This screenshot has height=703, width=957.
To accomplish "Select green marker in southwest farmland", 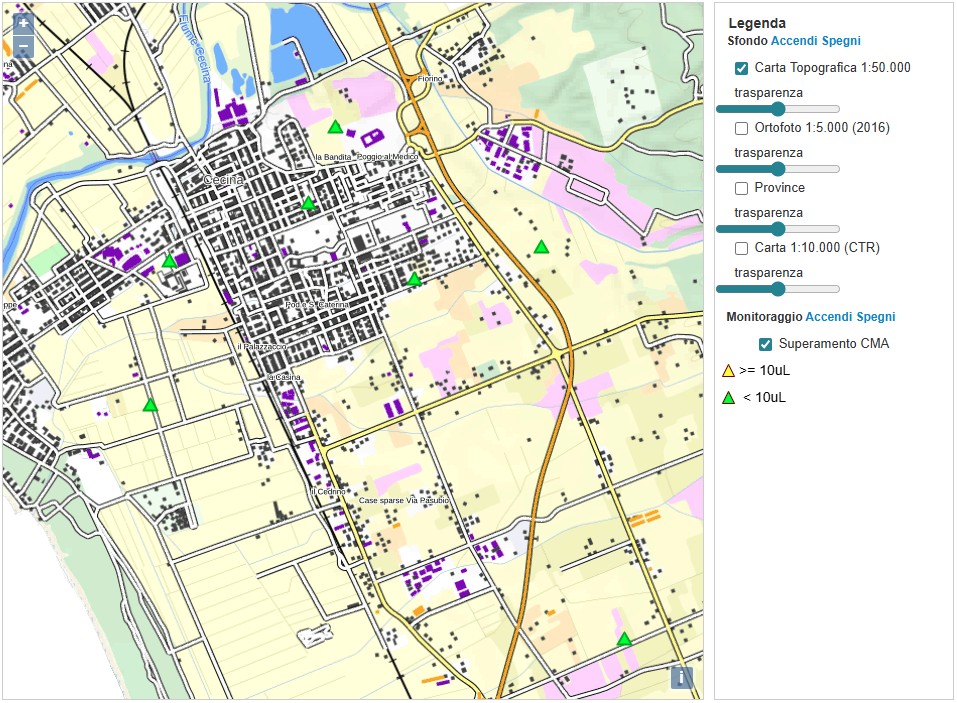I will (x=150, y=405).
